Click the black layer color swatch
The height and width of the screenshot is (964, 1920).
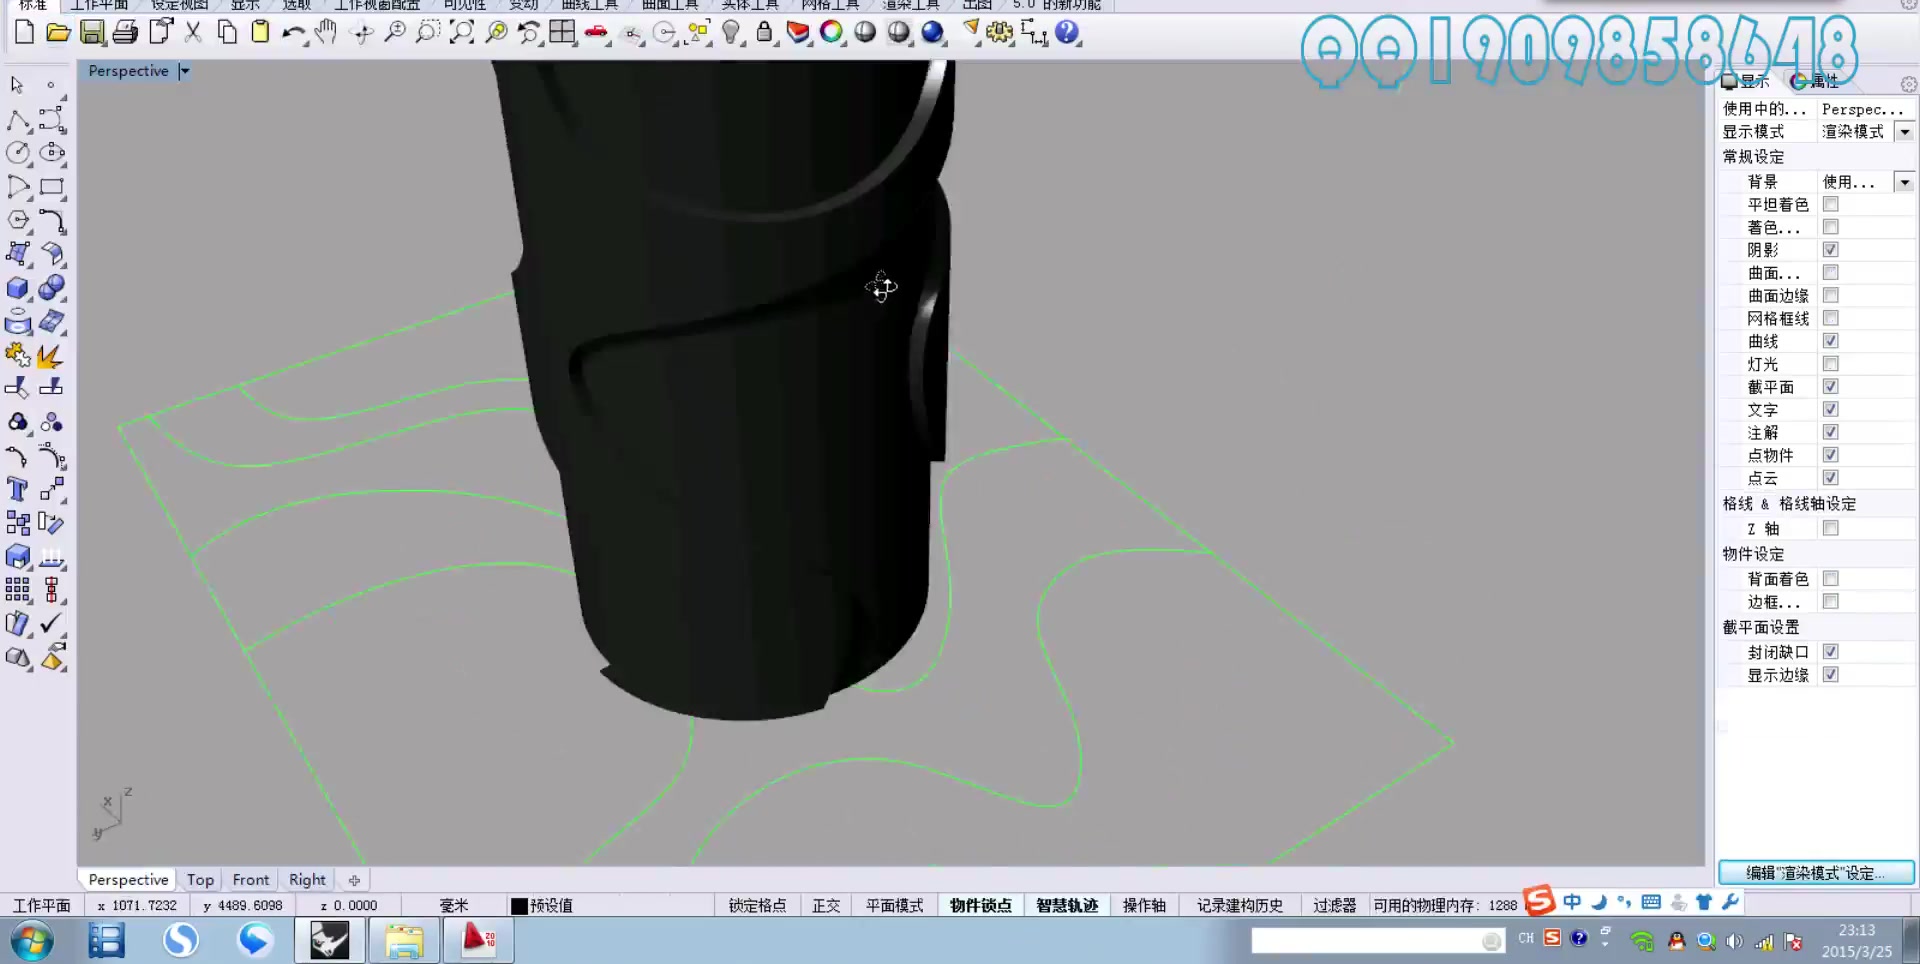pos(519,906)
